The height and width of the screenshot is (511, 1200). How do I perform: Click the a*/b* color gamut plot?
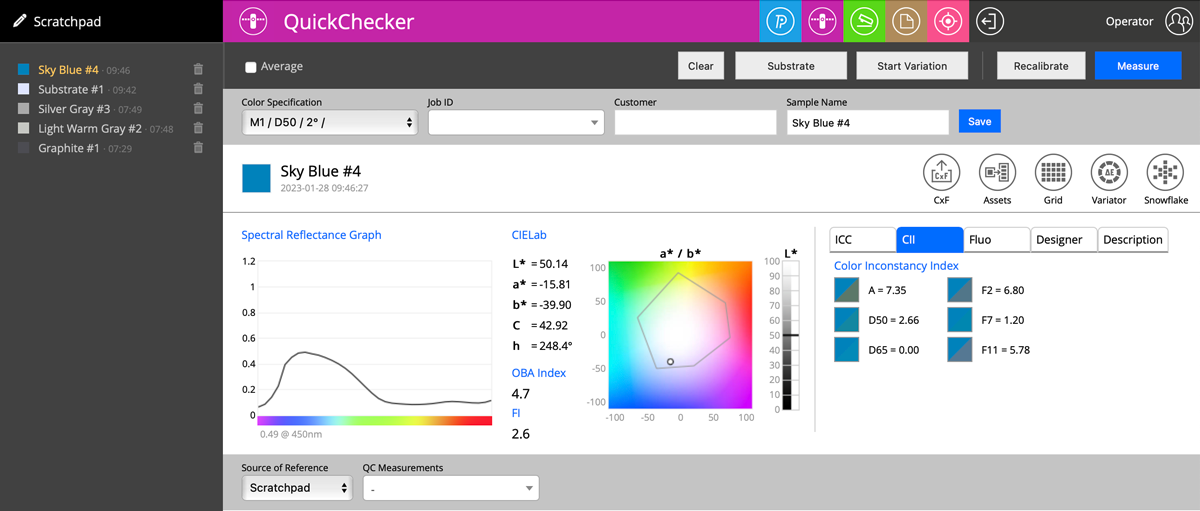pyautogui.click(x=680, y=334)
